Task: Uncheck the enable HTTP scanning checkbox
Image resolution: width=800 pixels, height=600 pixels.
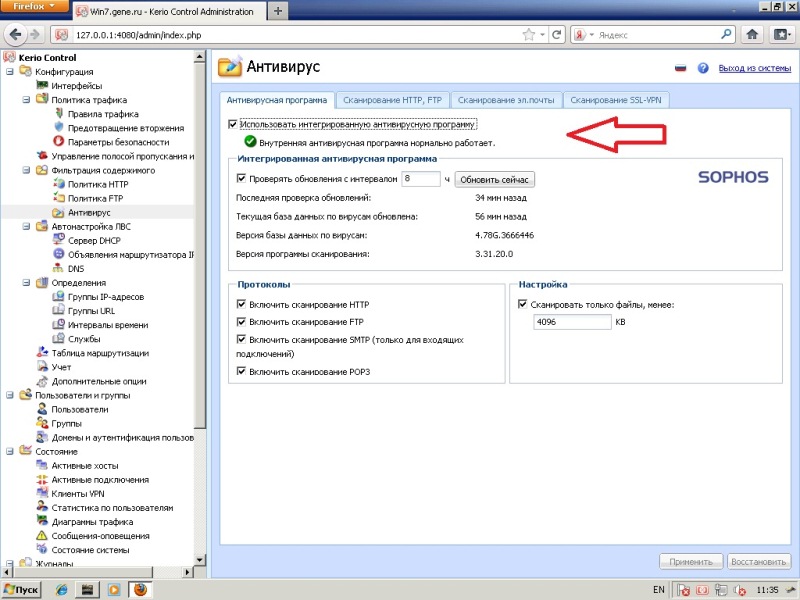Action: 241,303
